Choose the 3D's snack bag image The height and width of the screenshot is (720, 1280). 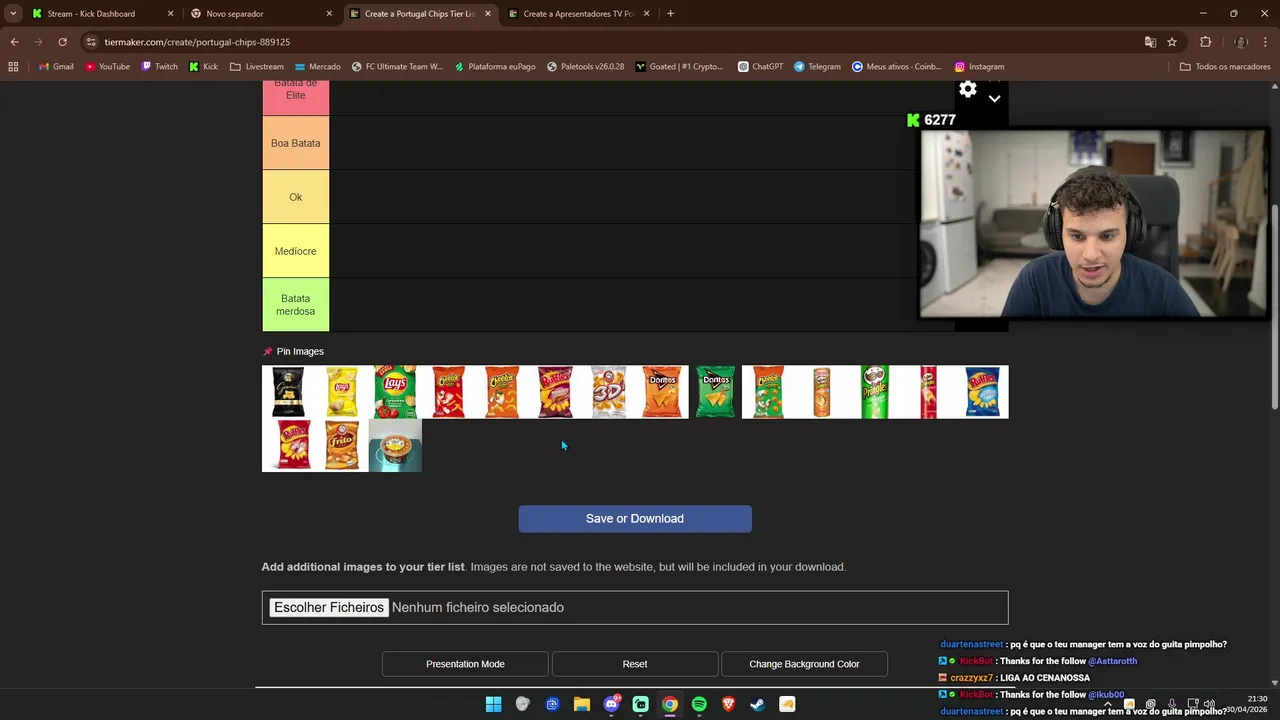[608, 392]
